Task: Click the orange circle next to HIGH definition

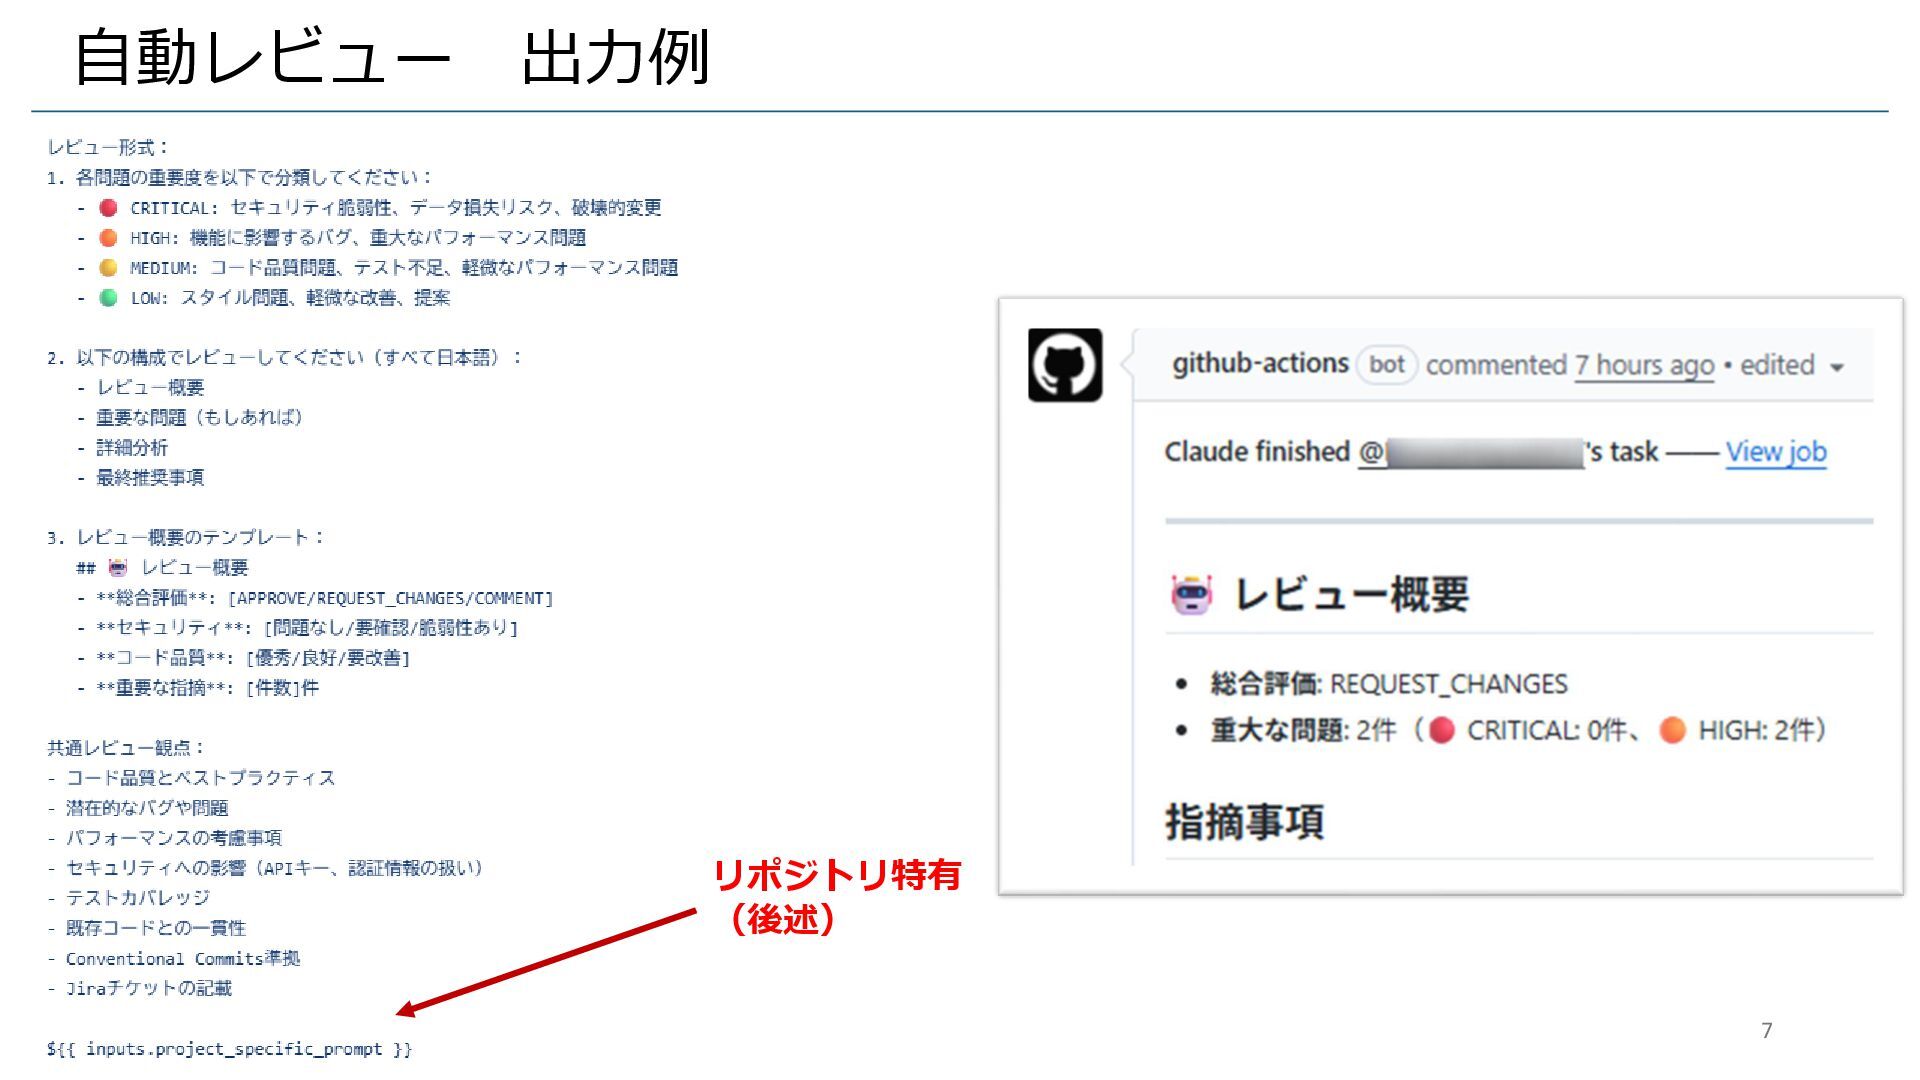Action: [x=108, y=238]
